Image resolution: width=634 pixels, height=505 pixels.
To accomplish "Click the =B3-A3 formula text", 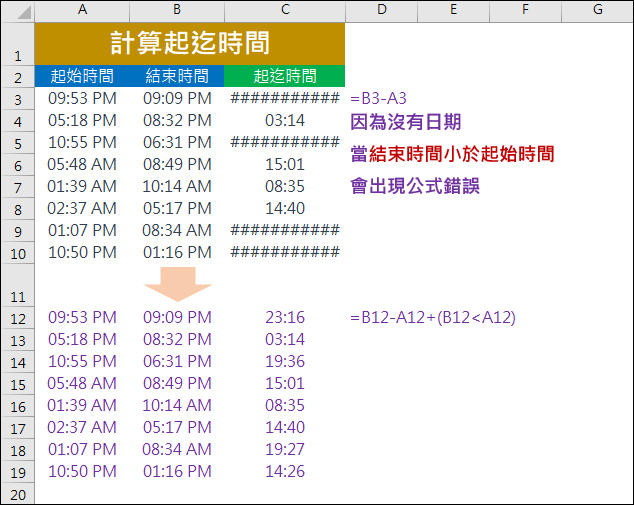I will point(378,98).
